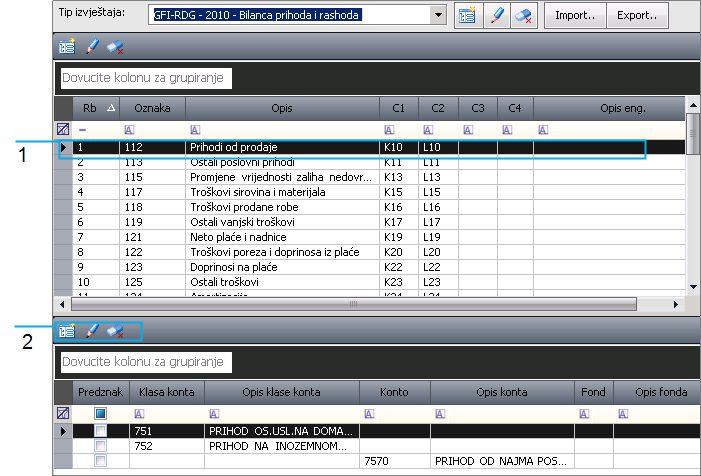Click the edit pencil icon beside Import
This screenshot has height=476, width=701.
[497, 15]
